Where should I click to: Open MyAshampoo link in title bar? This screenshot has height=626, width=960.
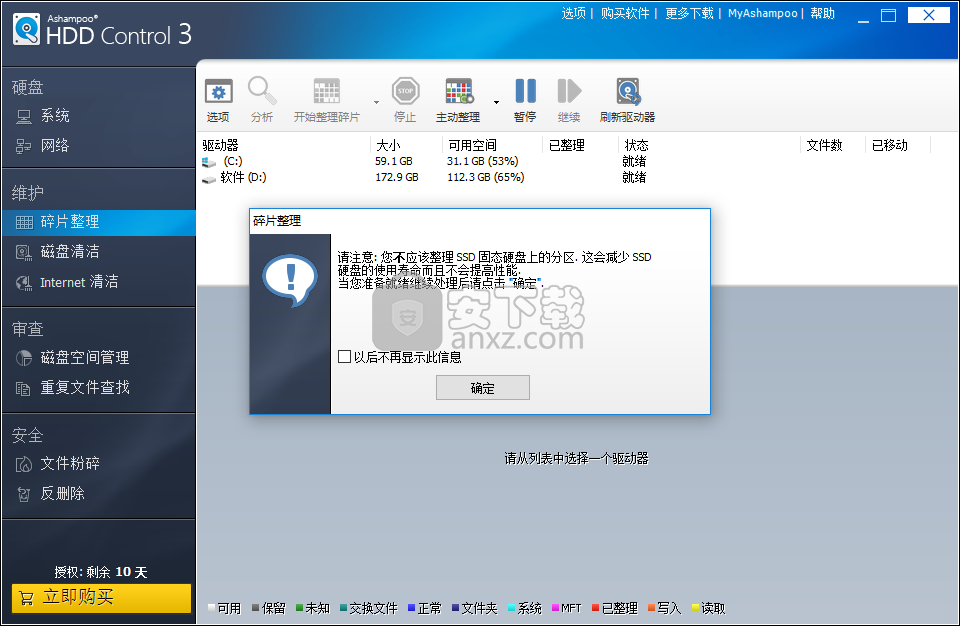(762, 13)
